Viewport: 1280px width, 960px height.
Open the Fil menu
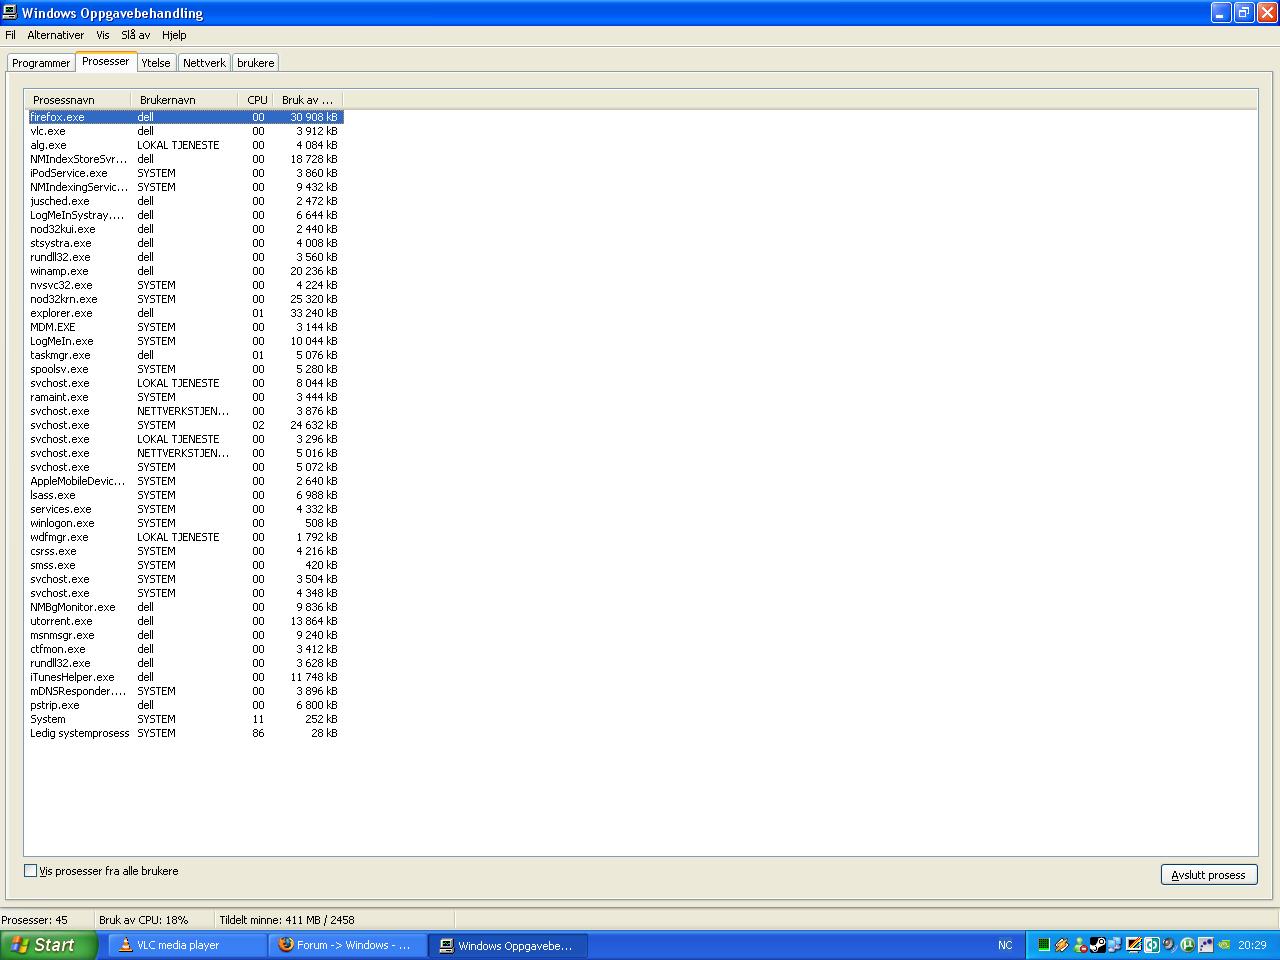pos(10,35)
